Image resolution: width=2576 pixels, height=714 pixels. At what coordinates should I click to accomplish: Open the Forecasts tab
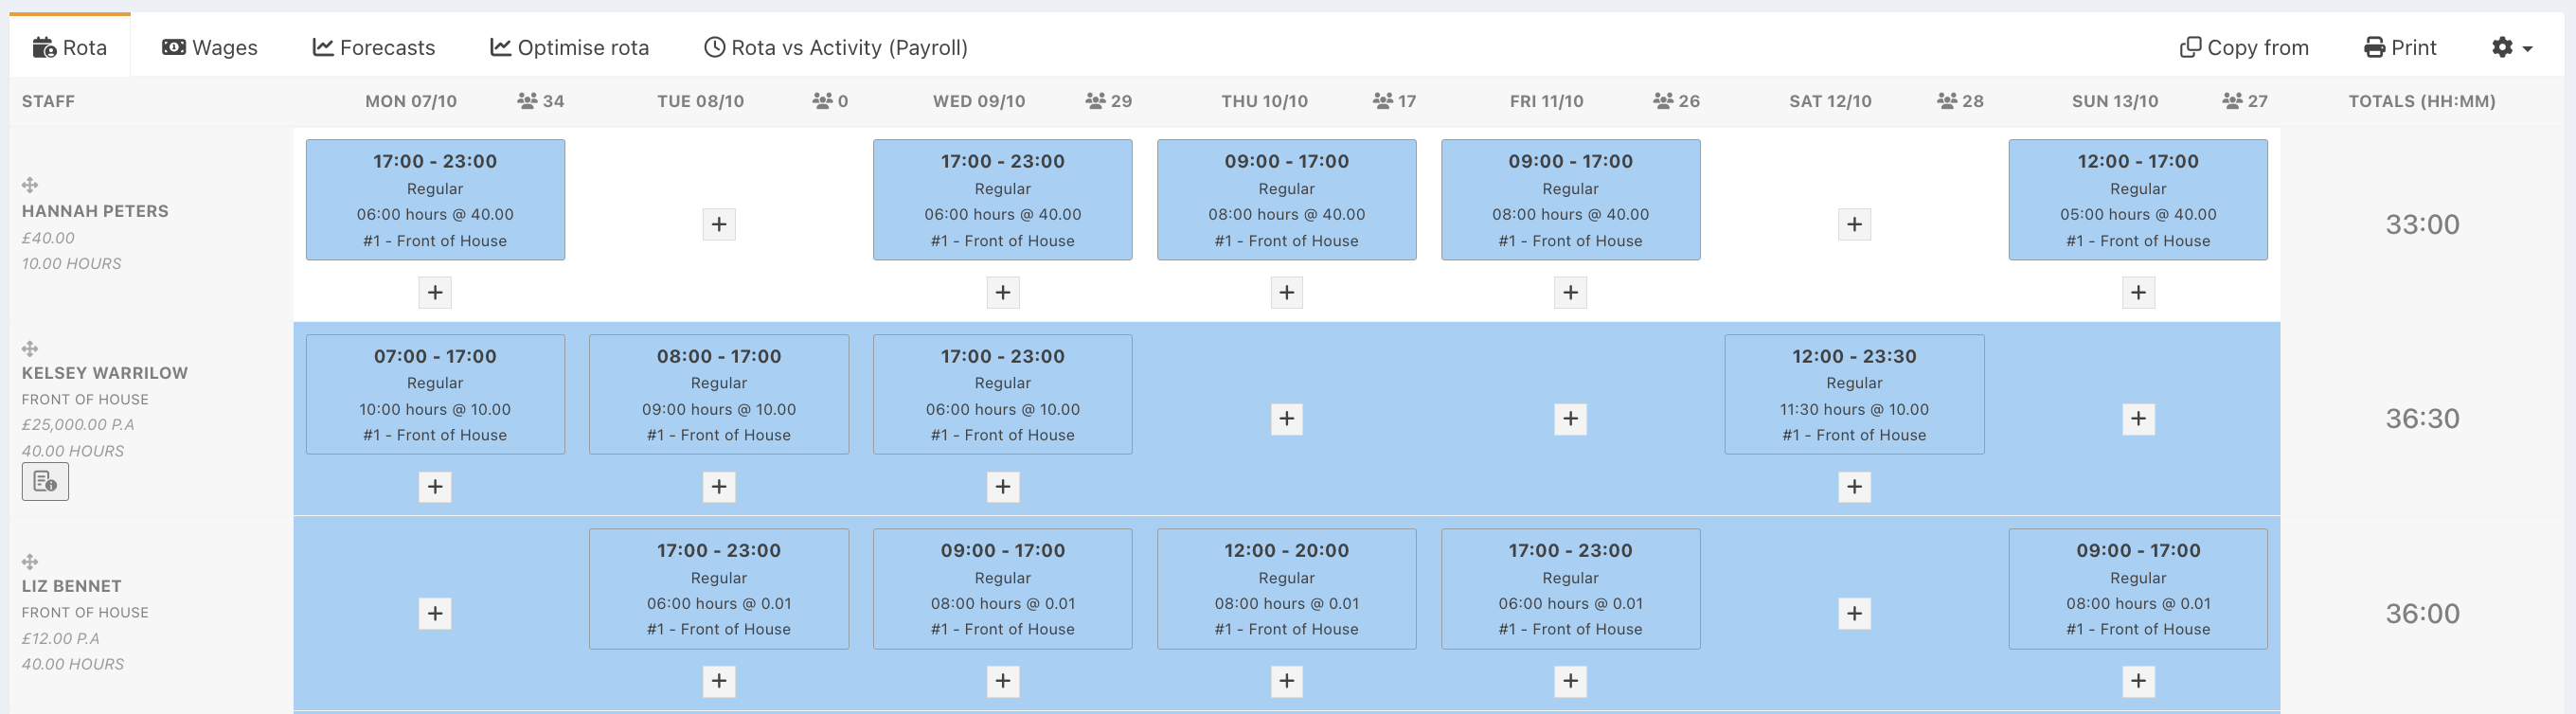[x=373, y=47]
